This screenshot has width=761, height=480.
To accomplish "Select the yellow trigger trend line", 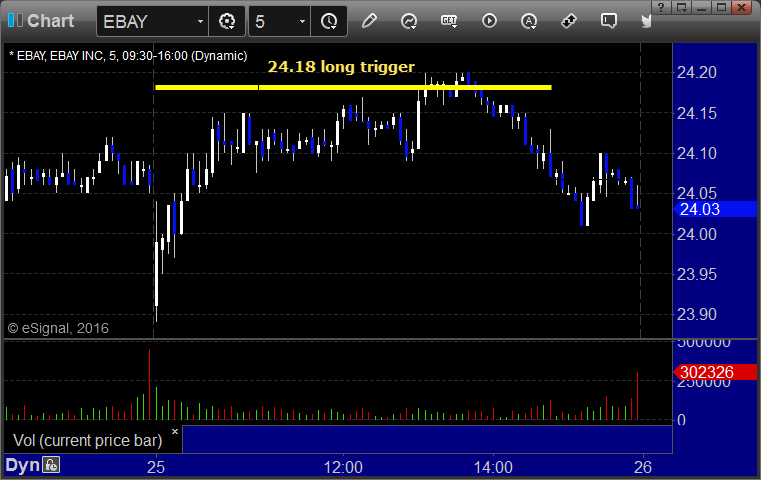I will point(353,87).
